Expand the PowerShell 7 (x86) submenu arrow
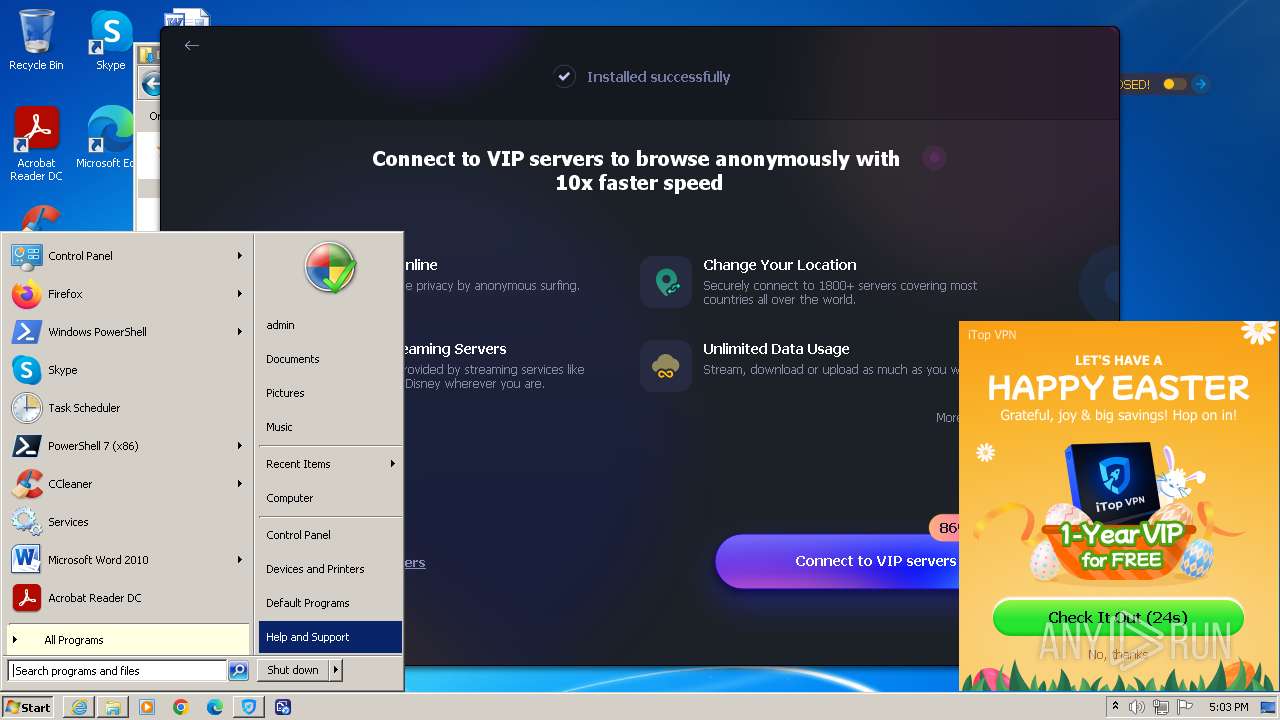The width and height of the screenshot is (1280, 720). pyautogui.click(x=240, y=446)
